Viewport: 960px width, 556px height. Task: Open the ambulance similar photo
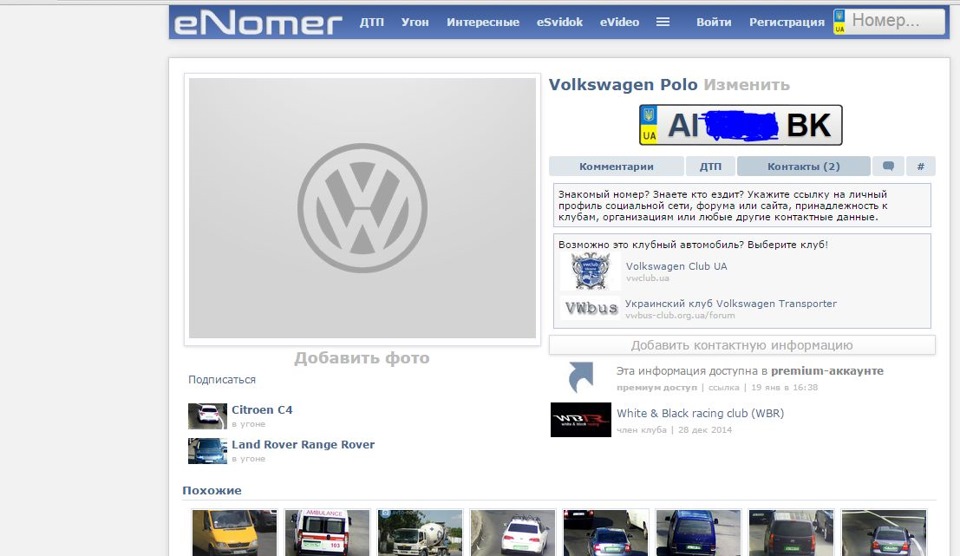pyautogui.click(x=327, y=533)
